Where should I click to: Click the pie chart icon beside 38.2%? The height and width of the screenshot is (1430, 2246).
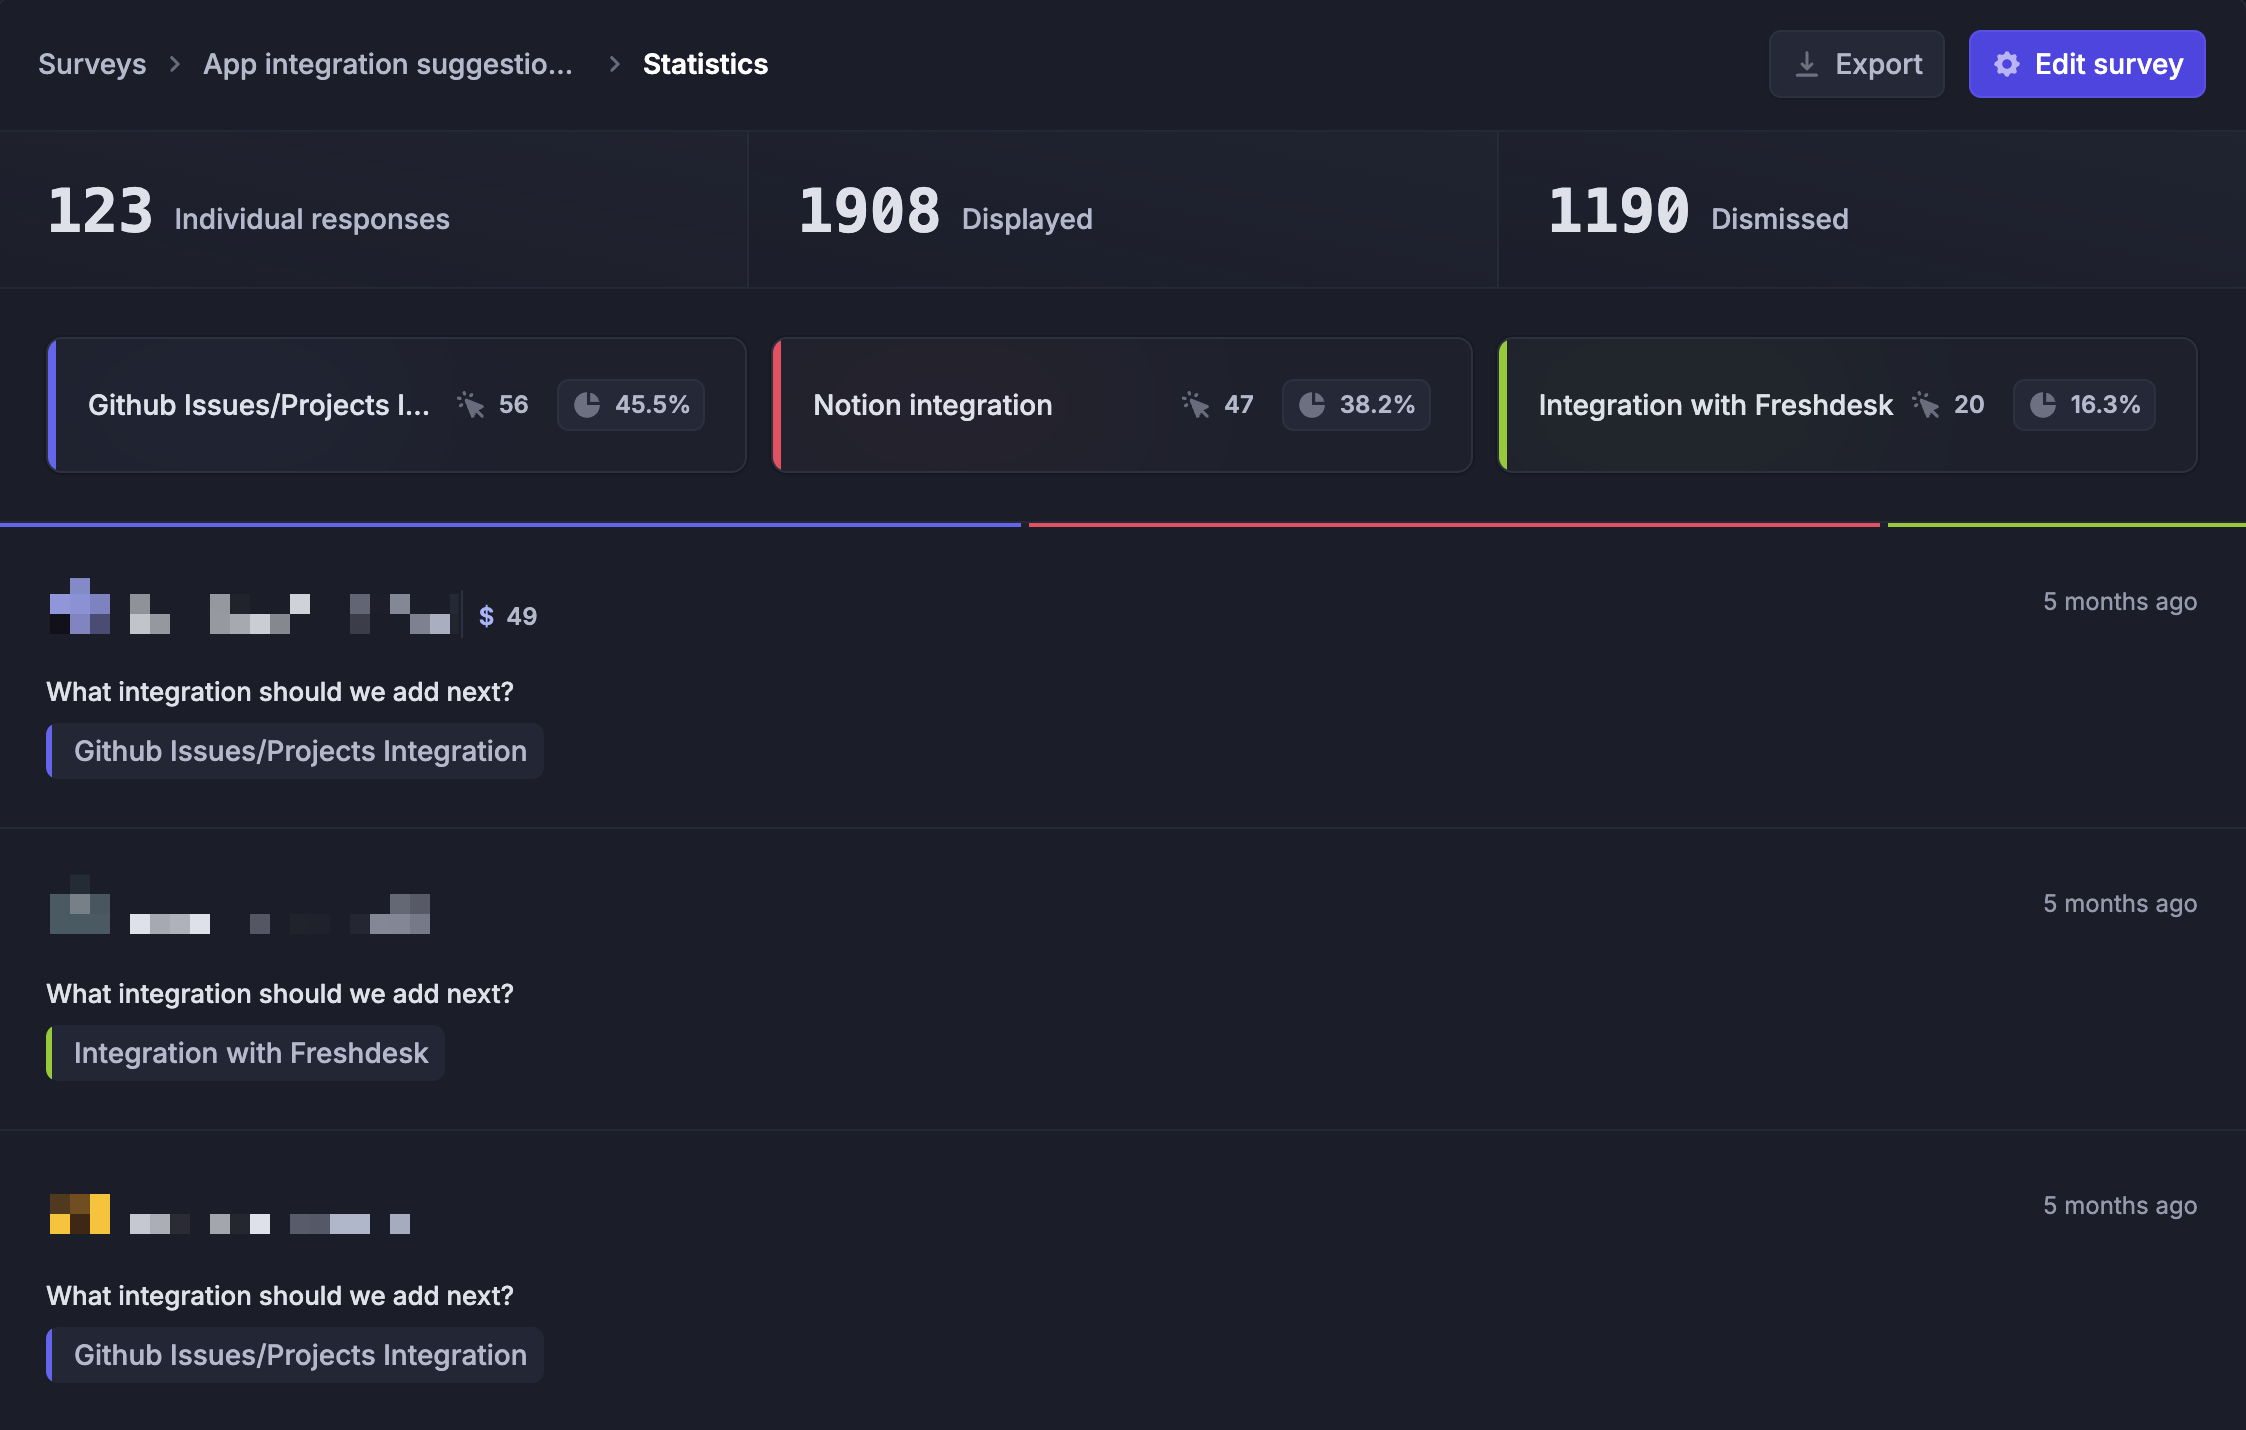[x=1312, y=405]
